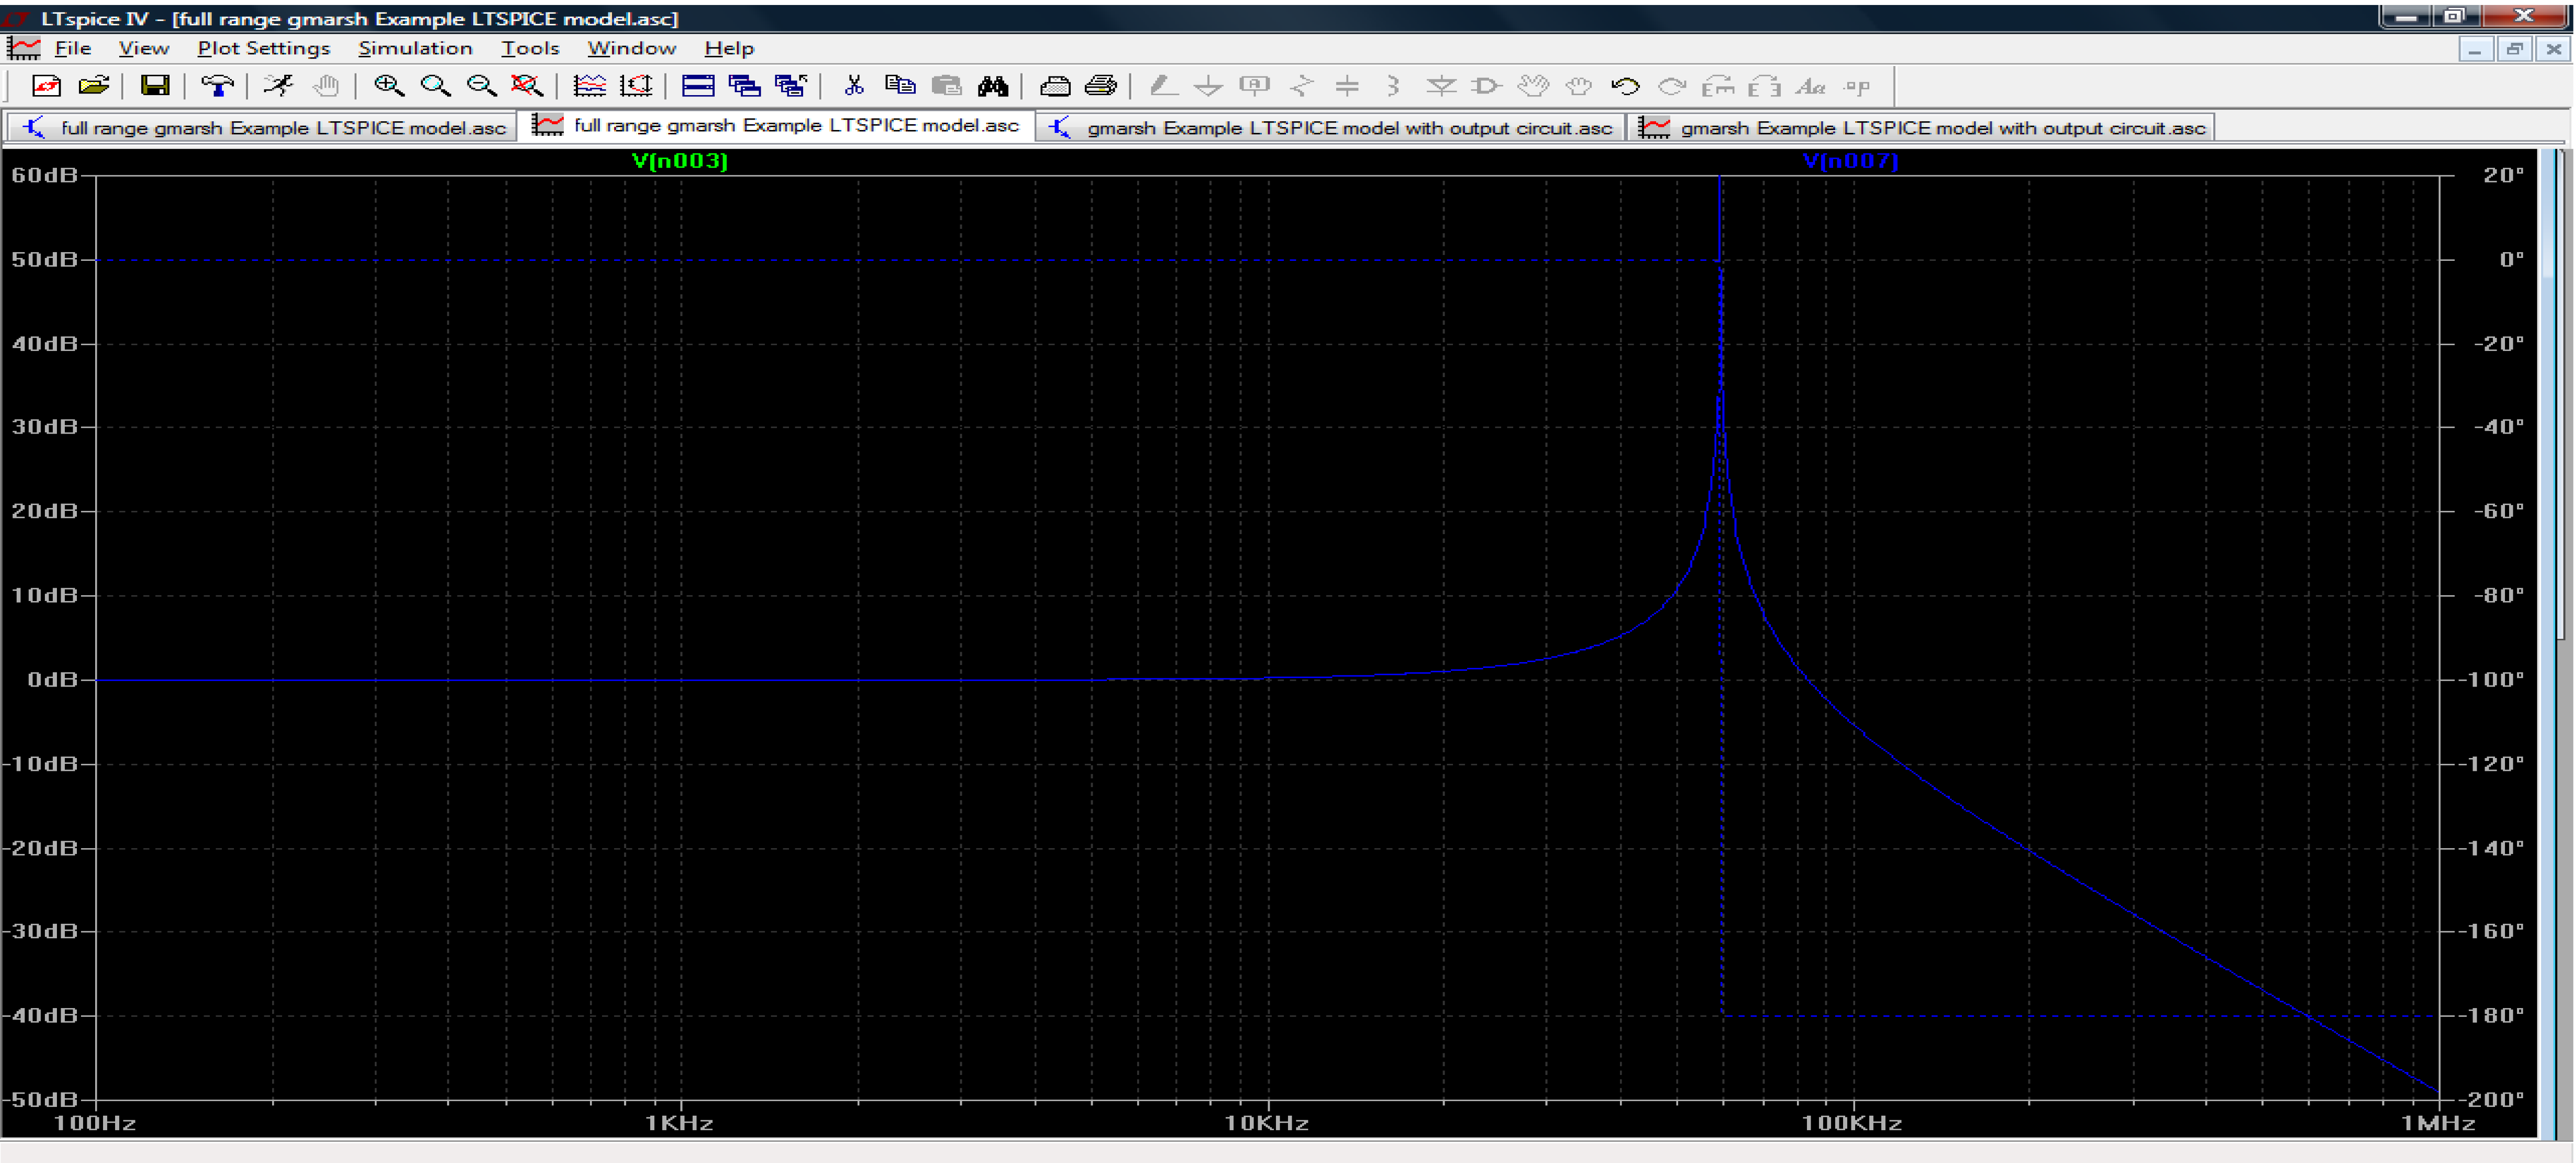Click the crossed-out magnifier Zoom Full Extents icon
This screenshot has width=2576, height=1163.
pyautogui.click(x=527, y=86)
